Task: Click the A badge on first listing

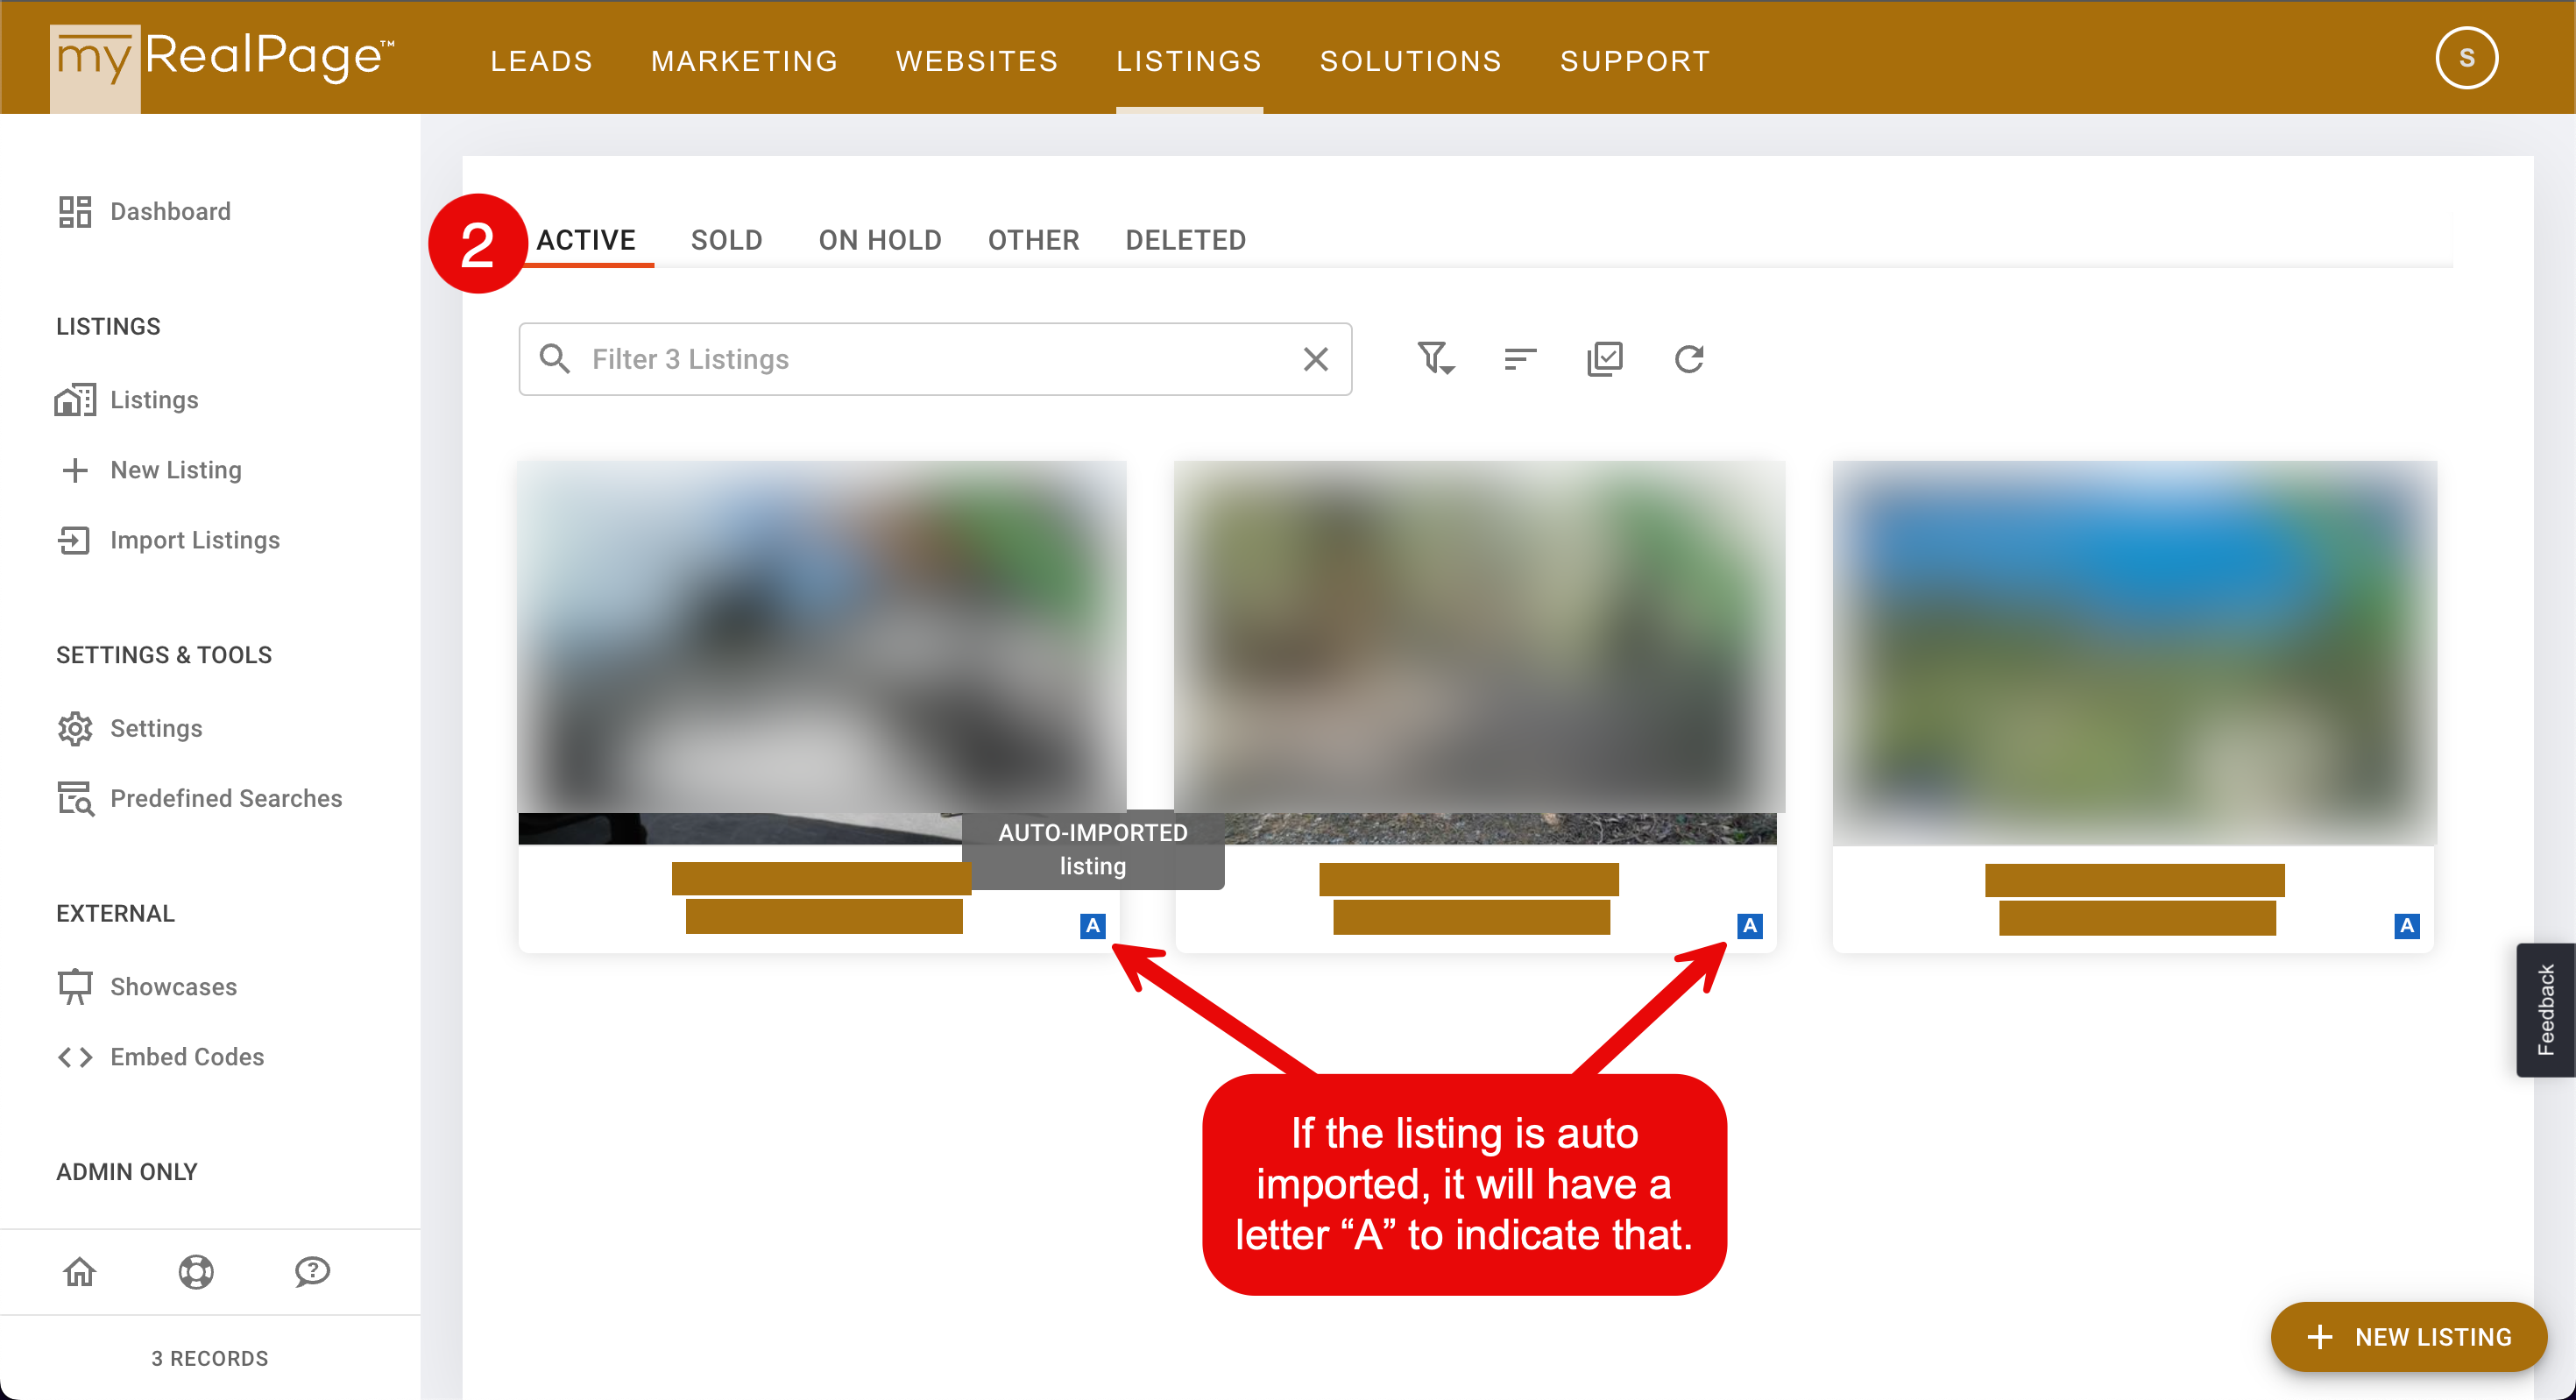Action: (x=1093, y=926)
